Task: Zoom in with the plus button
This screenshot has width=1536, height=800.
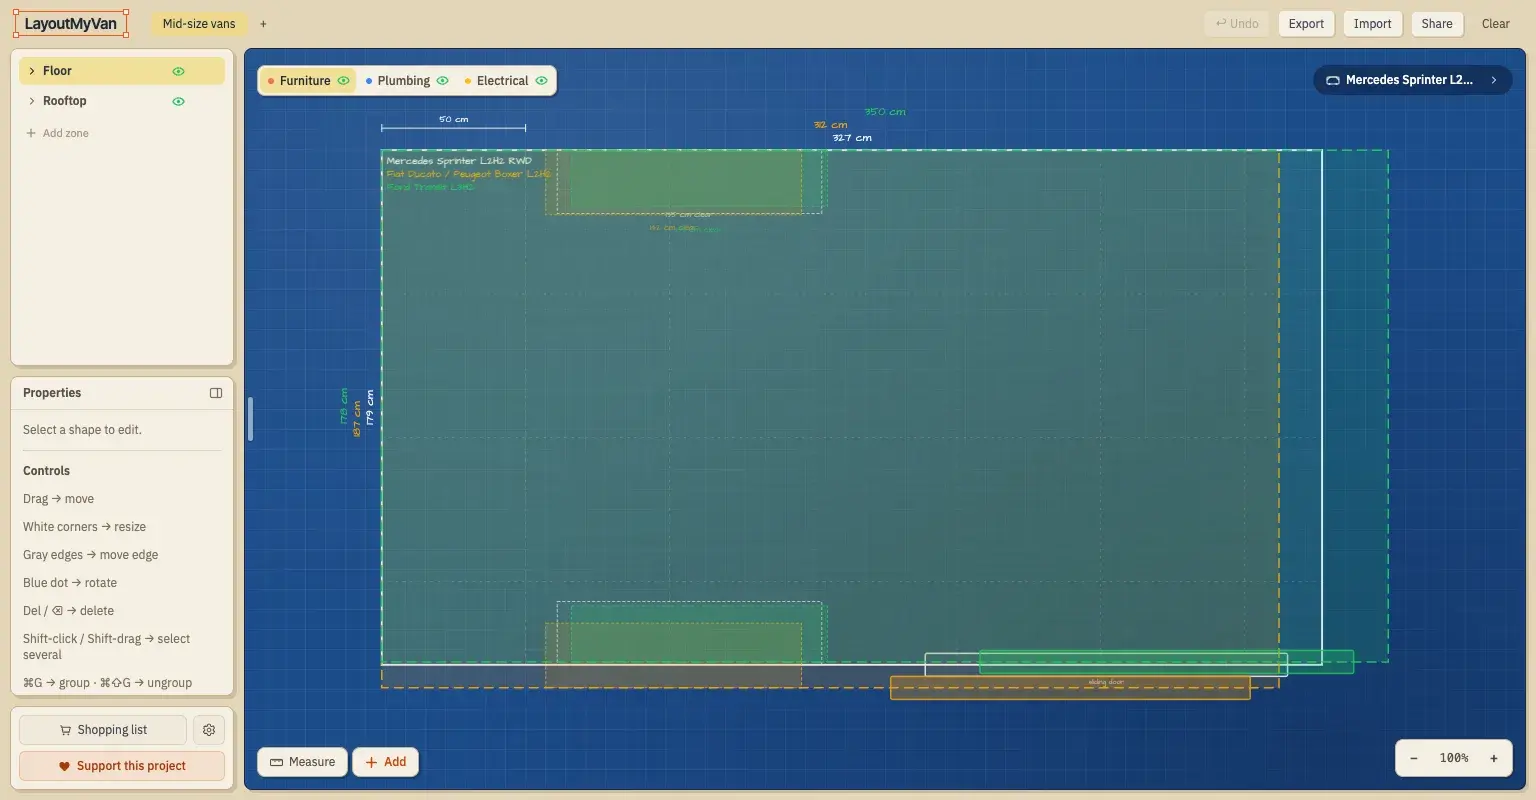Action: pos(1494,758)
